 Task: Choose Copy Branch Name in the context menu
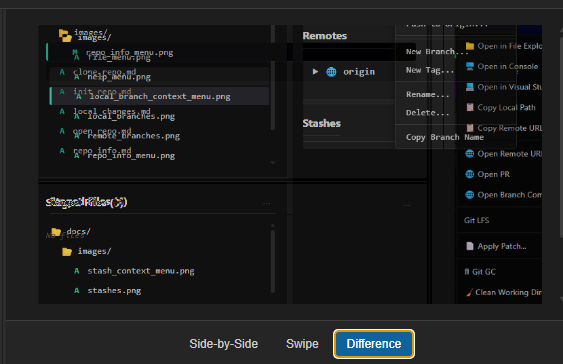tap(445, 137)
